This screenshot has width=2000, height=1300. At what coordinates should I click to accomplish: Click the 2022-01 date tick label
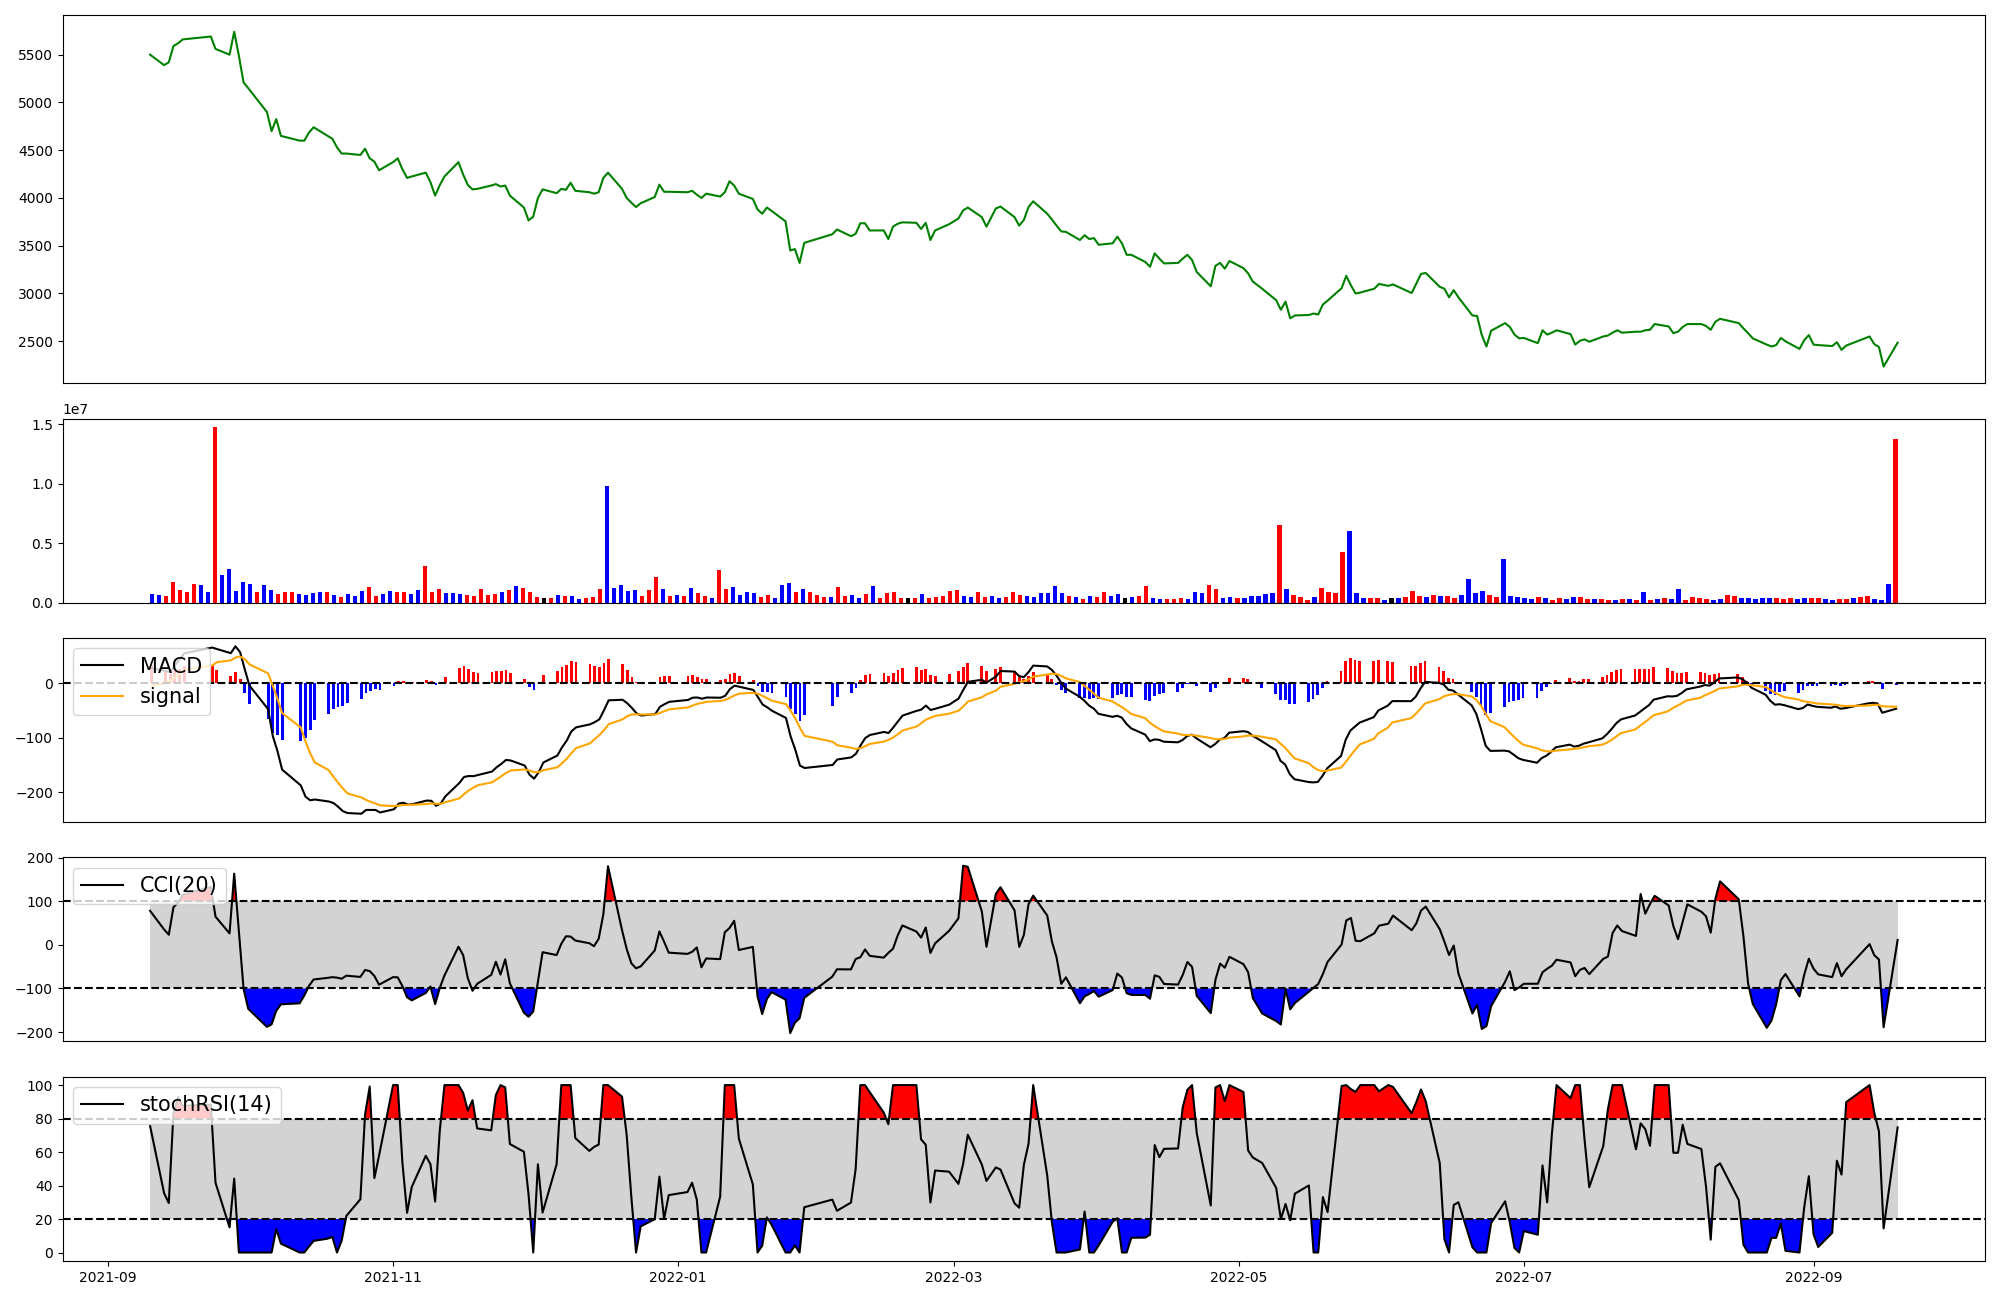coord(678,1277)
